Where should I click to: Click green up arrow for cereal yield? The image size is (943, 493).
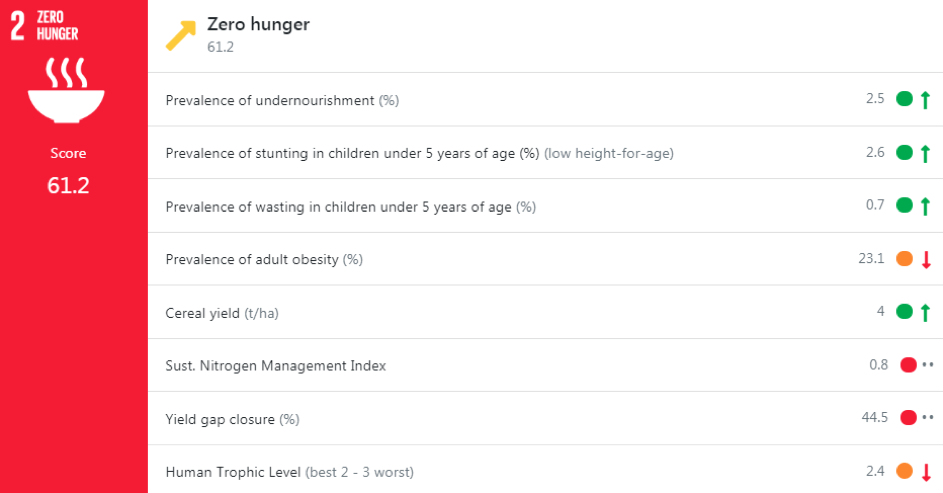[926, 313]
